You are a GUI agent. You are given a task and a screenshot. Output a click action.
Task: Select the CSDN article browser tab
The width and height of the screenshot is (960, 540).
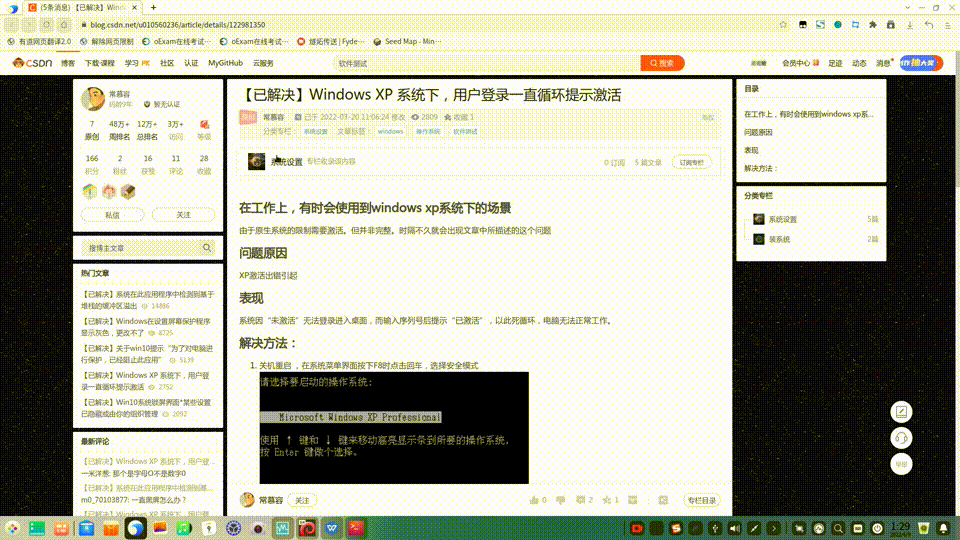click(x=83, y=7)
